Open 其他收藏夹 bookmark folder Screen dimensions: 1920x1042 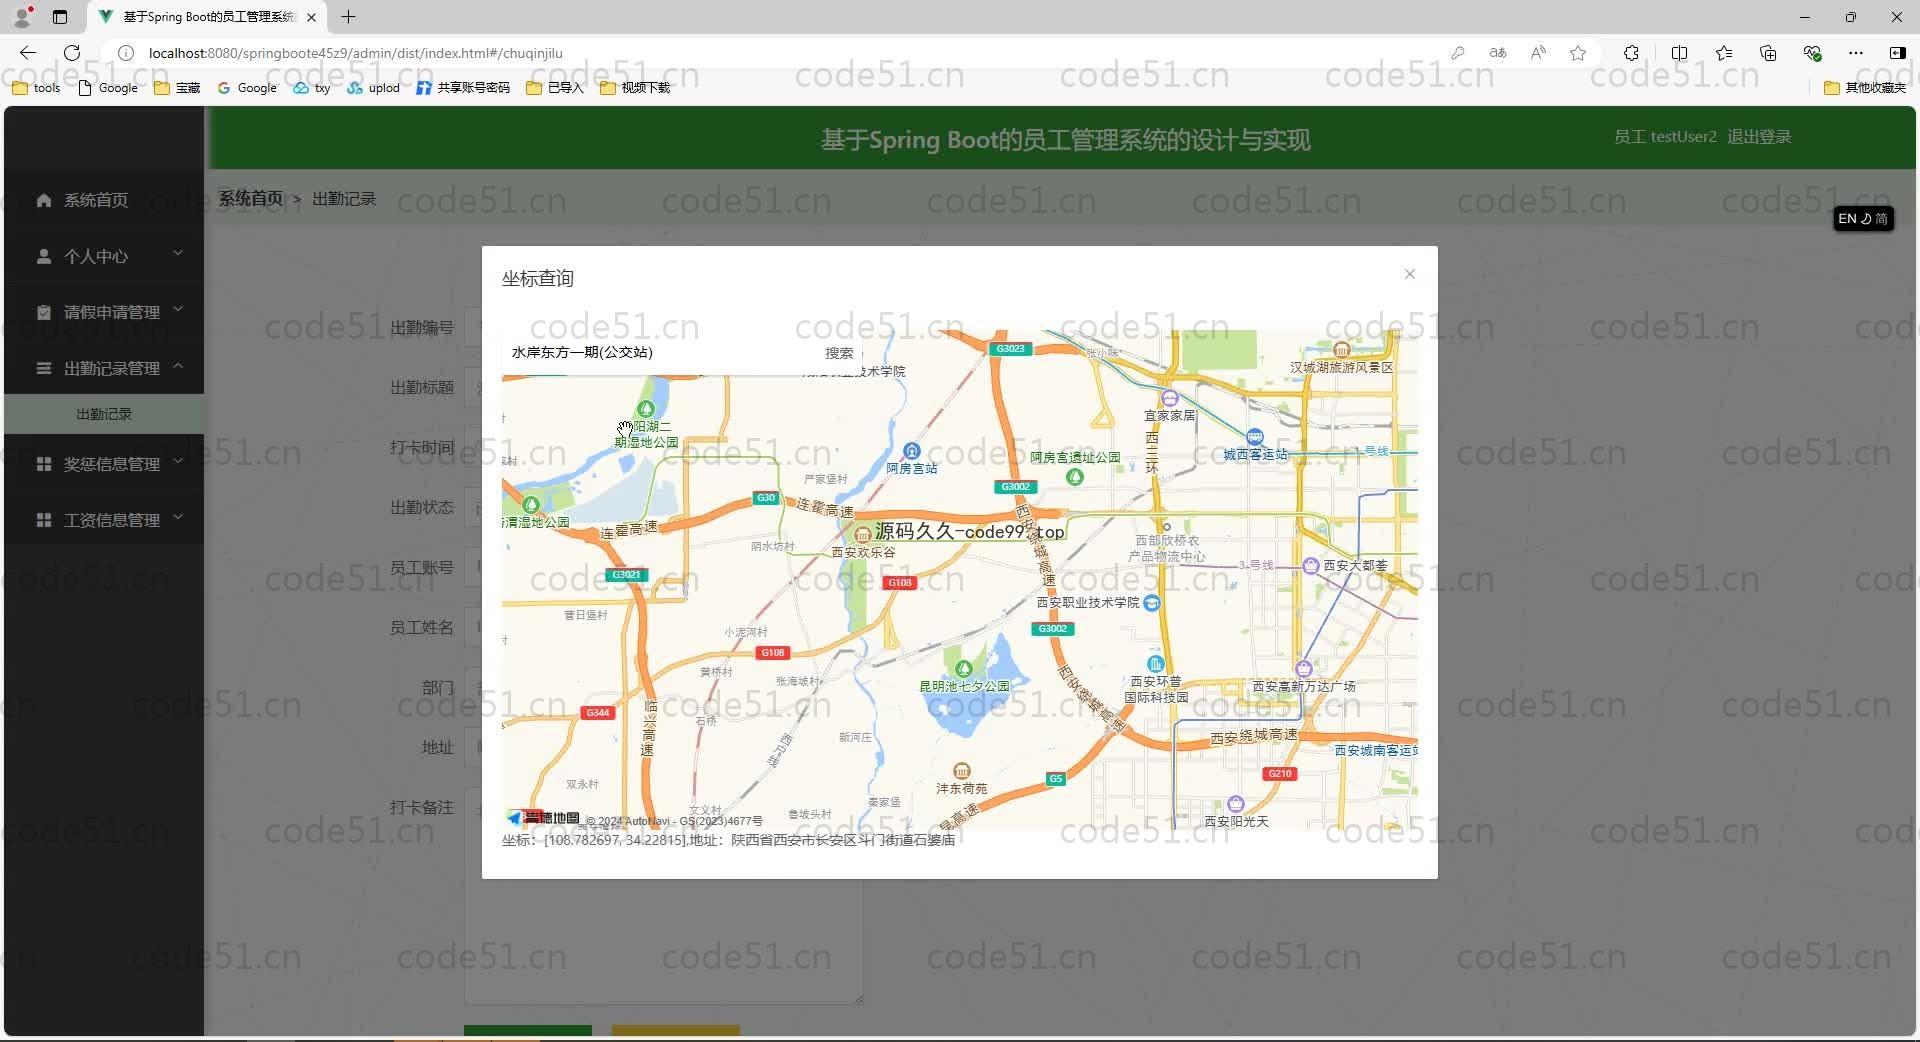1865,88
